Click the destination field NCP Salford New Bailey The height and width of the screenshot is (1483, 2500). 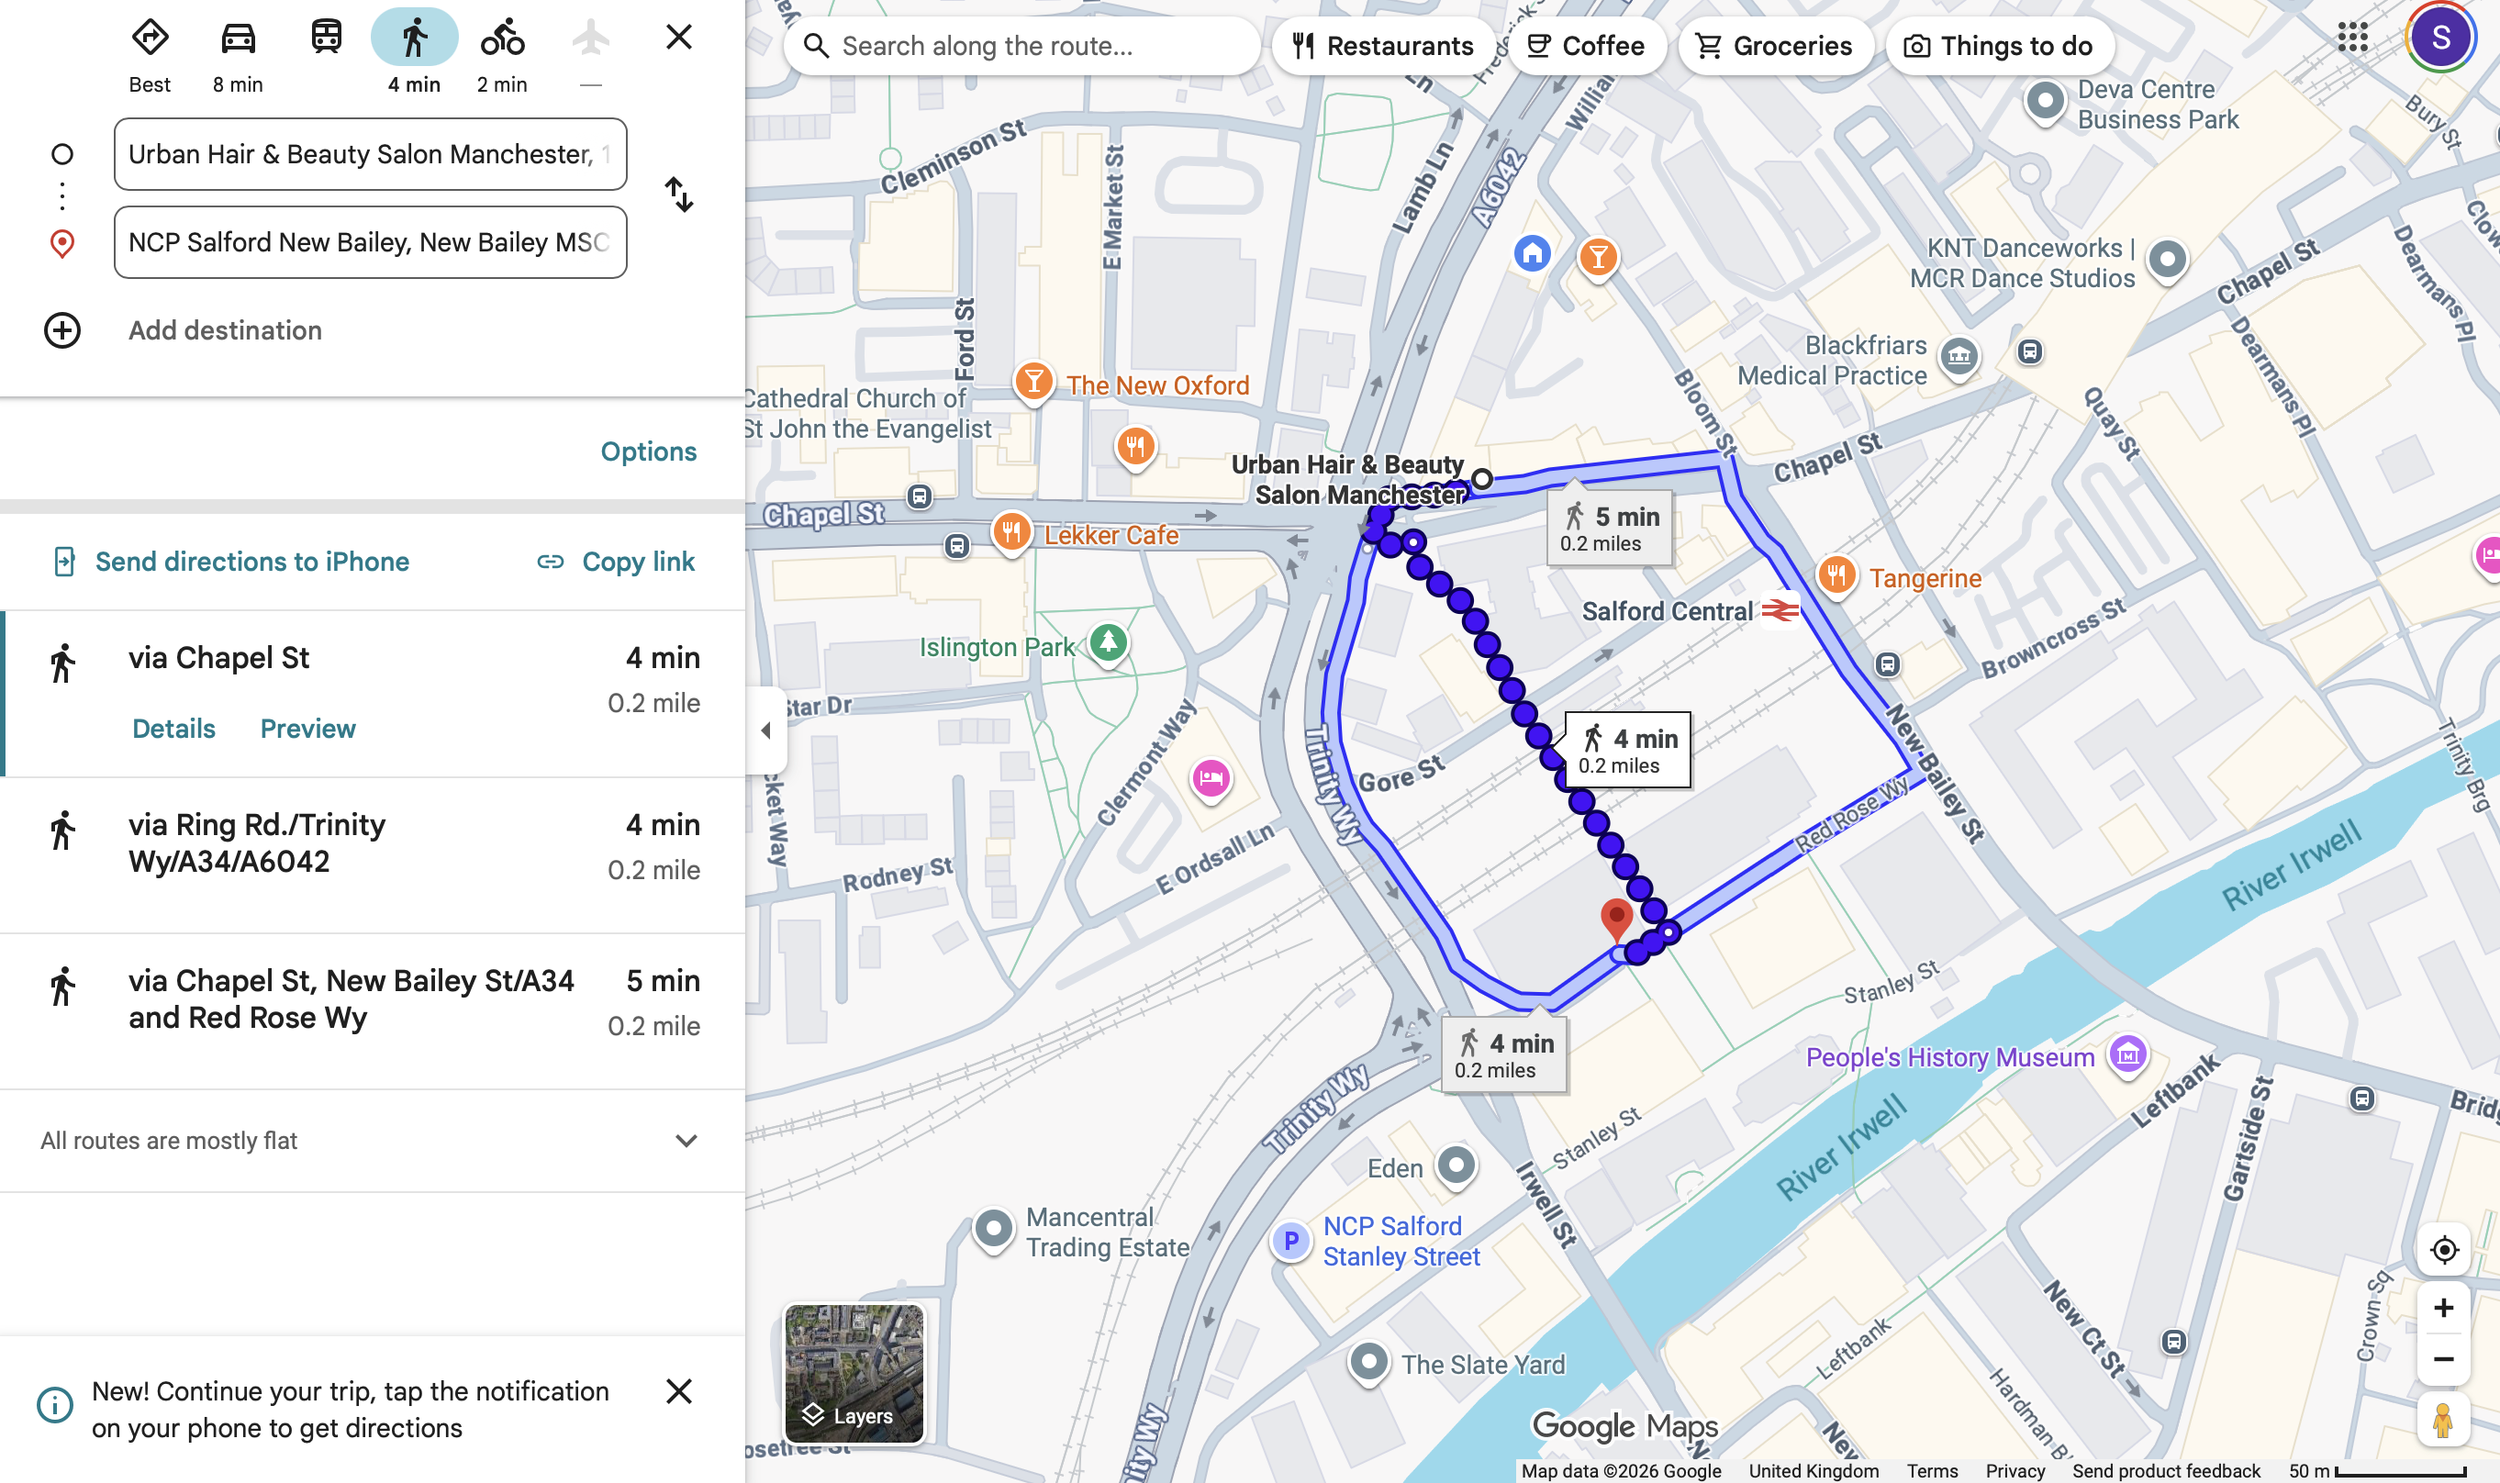[x=370, y=242]
